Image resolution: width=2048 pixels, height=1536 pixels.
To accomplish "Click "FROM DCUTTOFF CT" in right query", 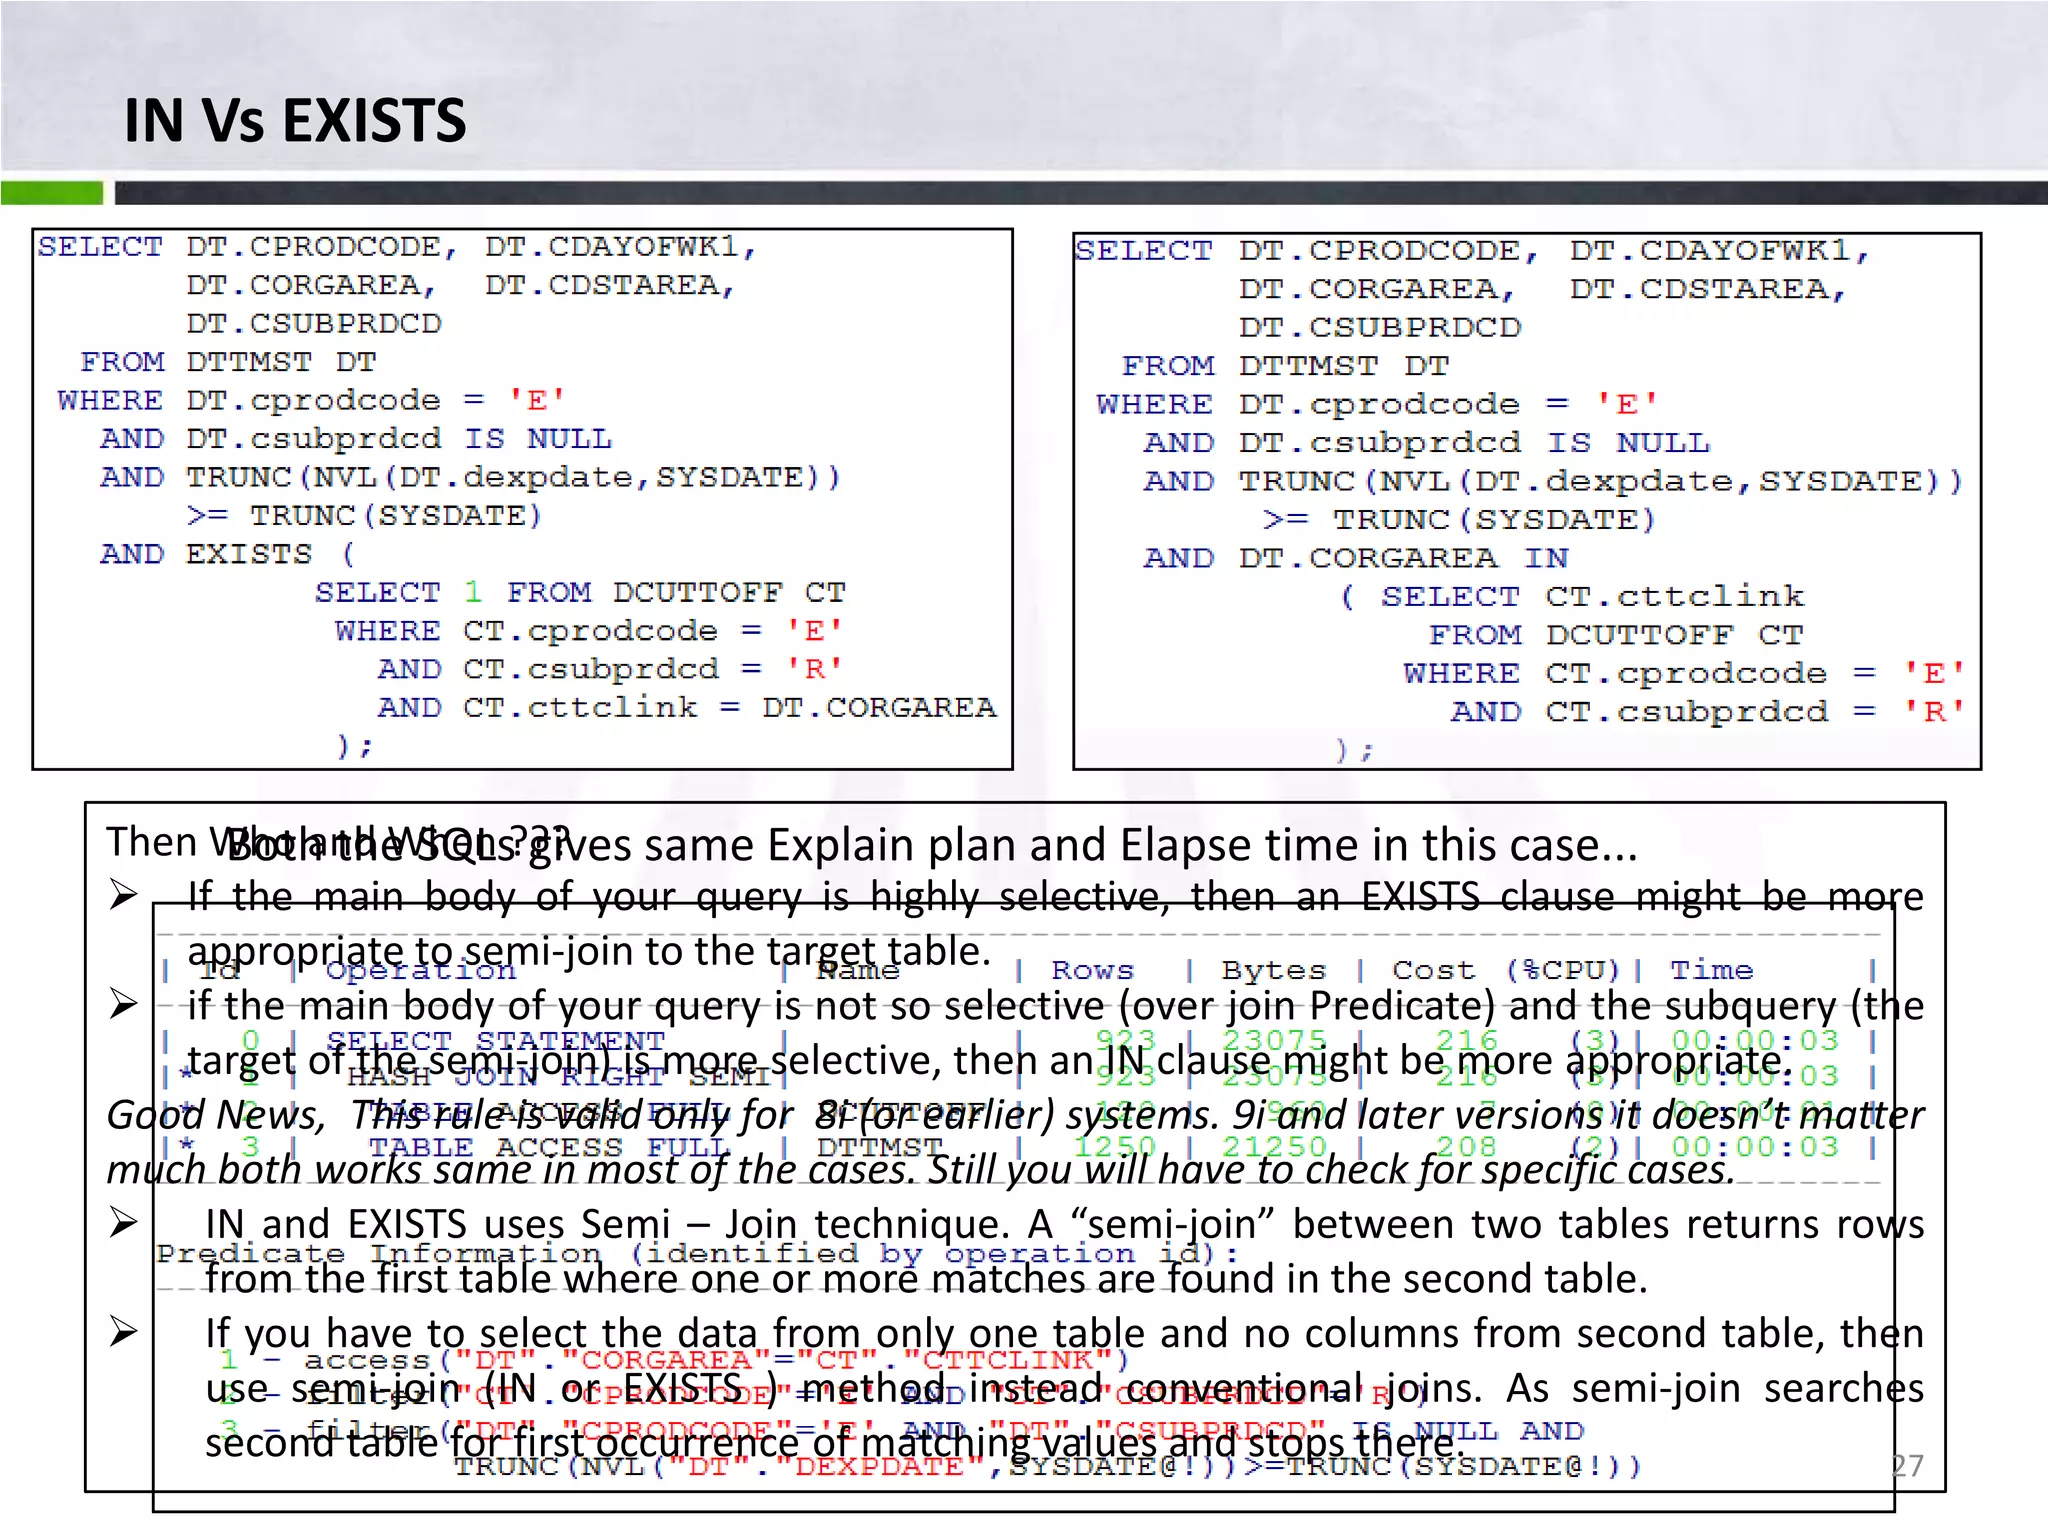I will tap(1615, 635).
